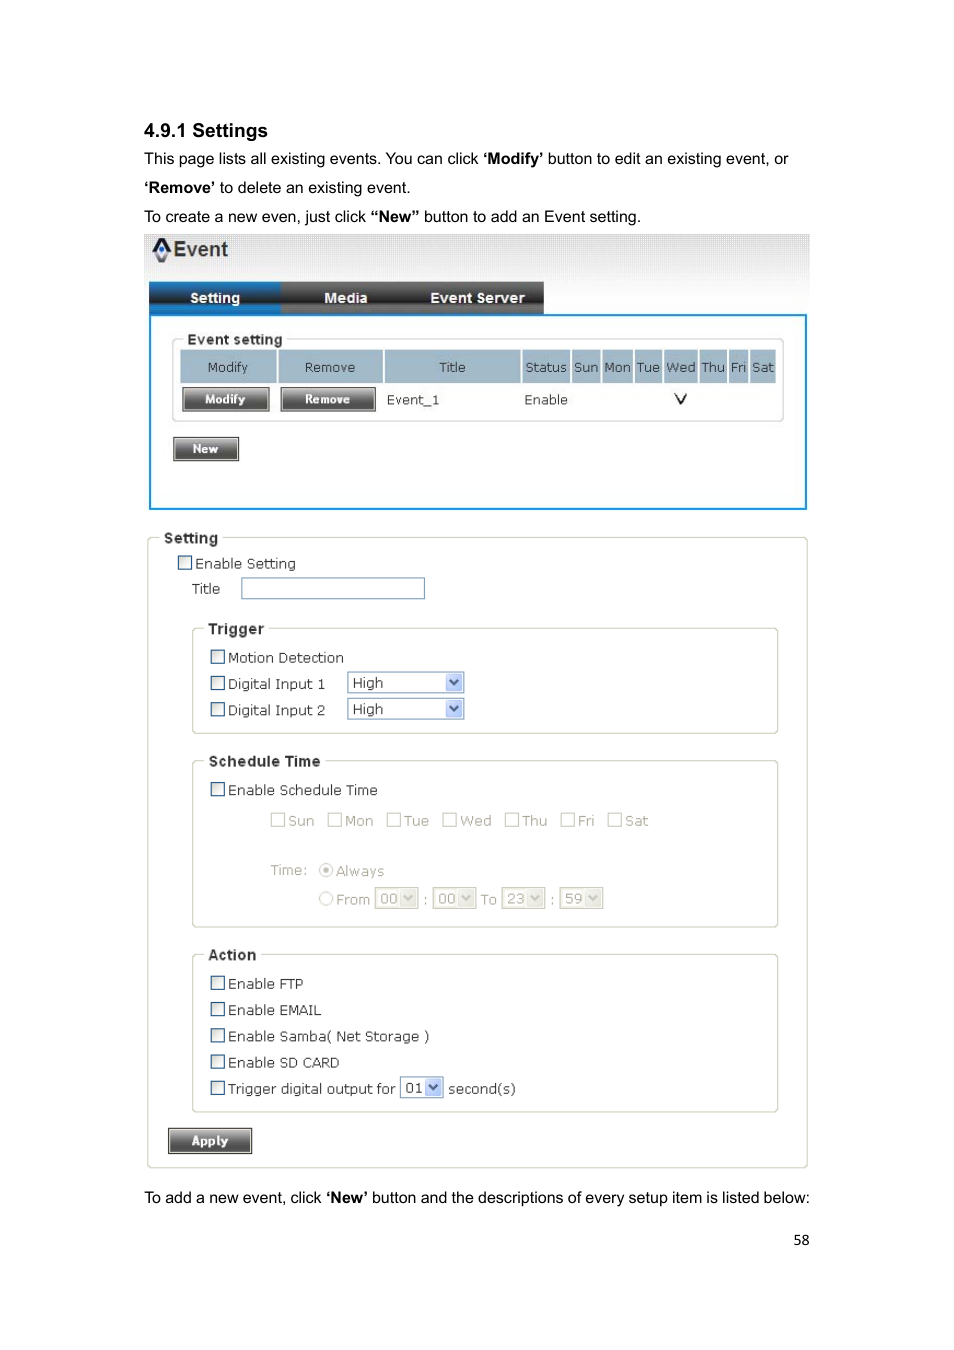
Task: Toggle the Enable Schedule Time checkbox
Action: 218,789
